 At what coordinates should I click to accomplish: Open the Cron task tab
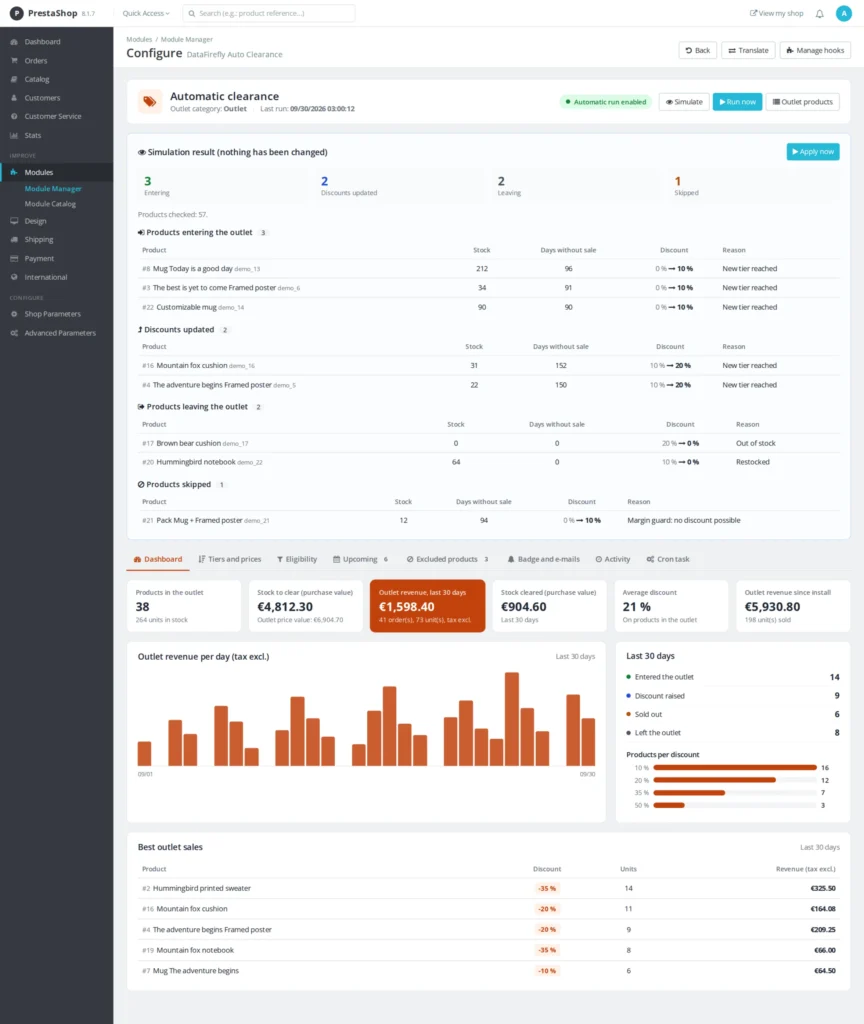pyautogui.click(x=667, y=559)
